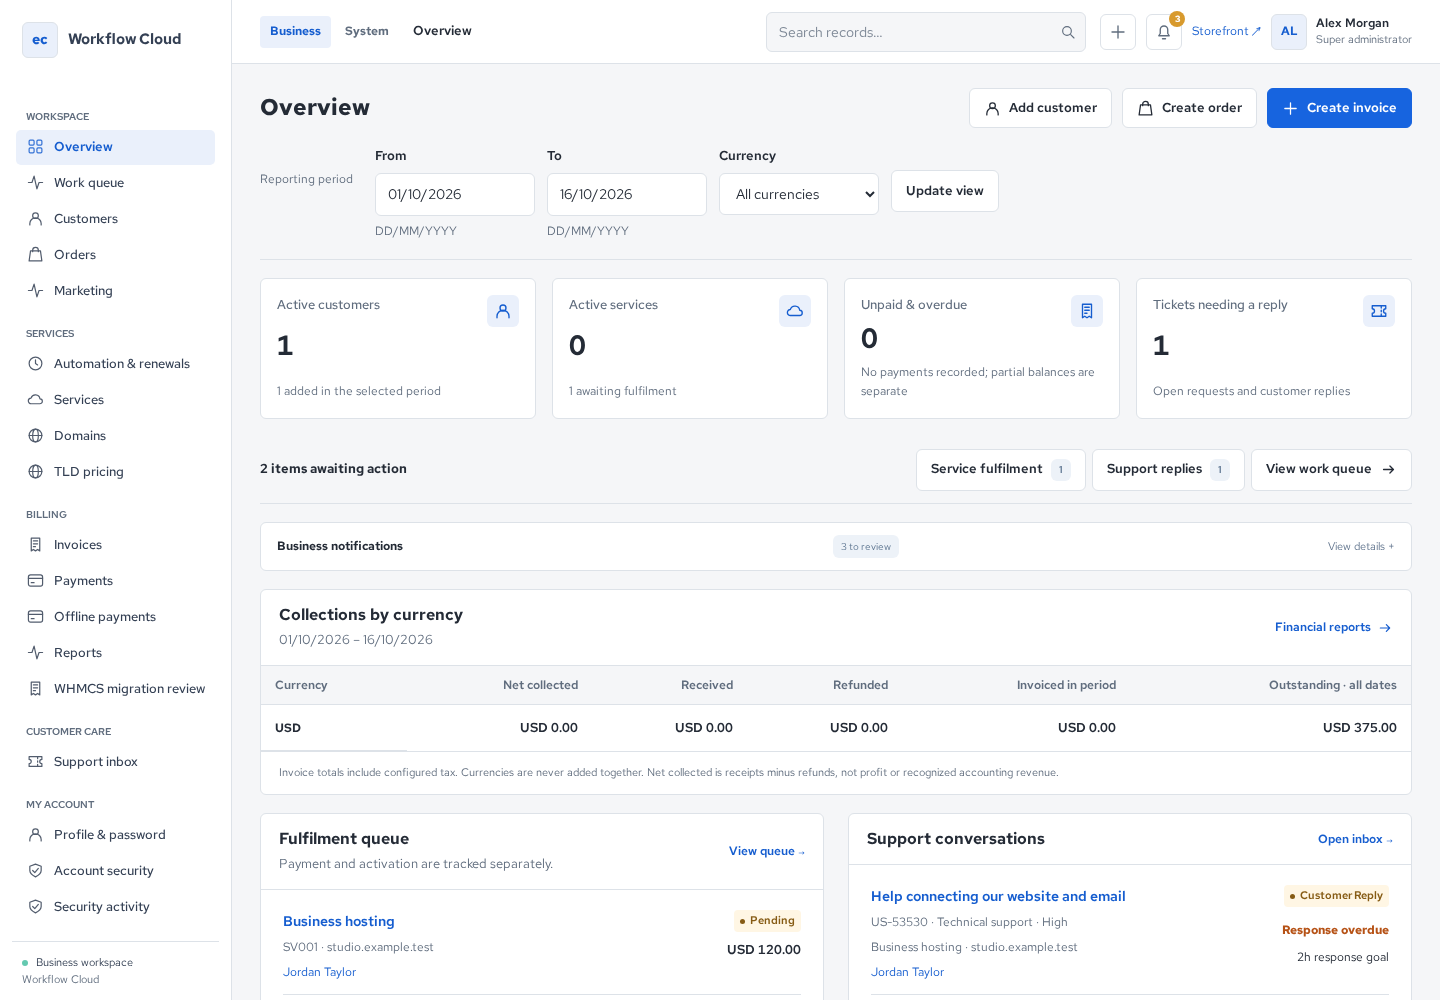Open Help connecting our website and email
1440x1000 pixels.
point(998,897)
